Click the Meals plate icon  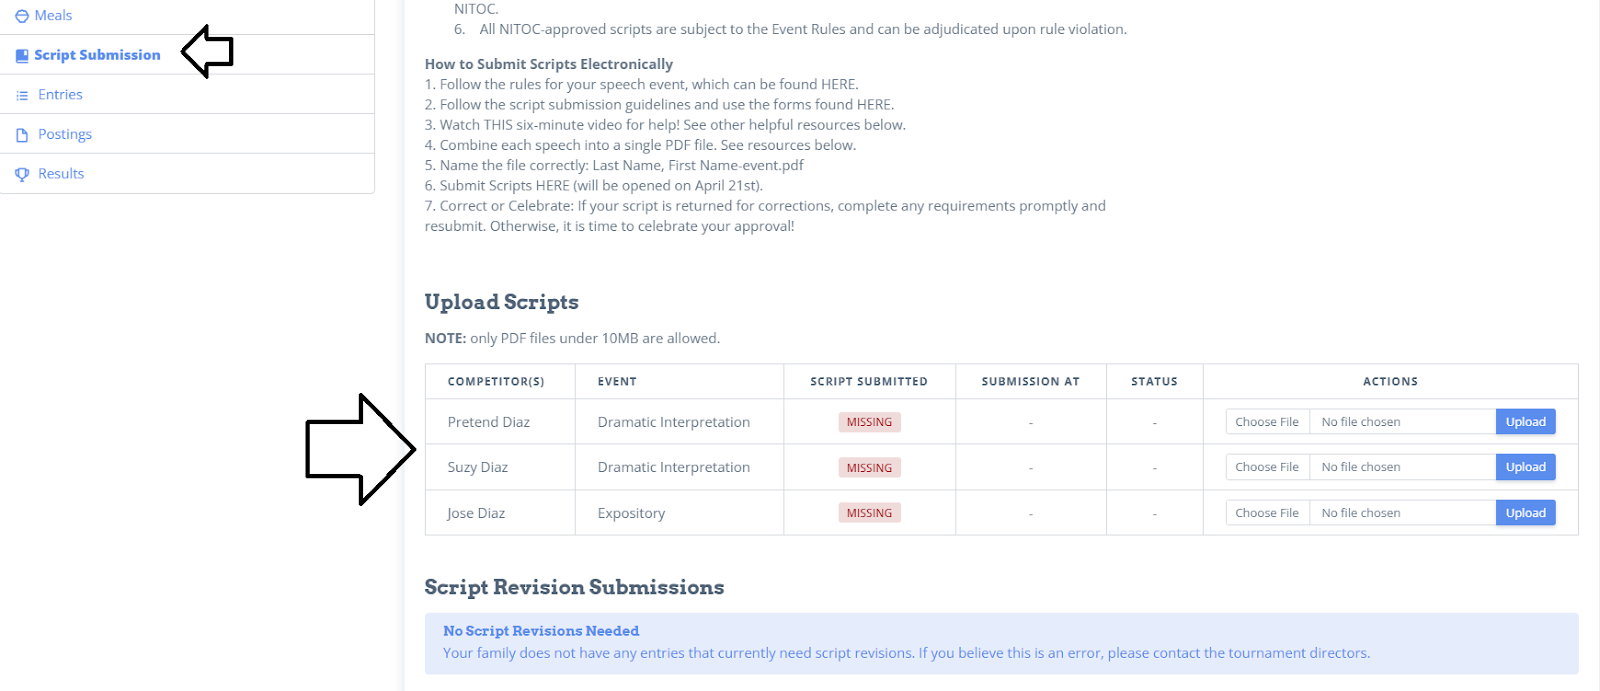pos(23,15)
